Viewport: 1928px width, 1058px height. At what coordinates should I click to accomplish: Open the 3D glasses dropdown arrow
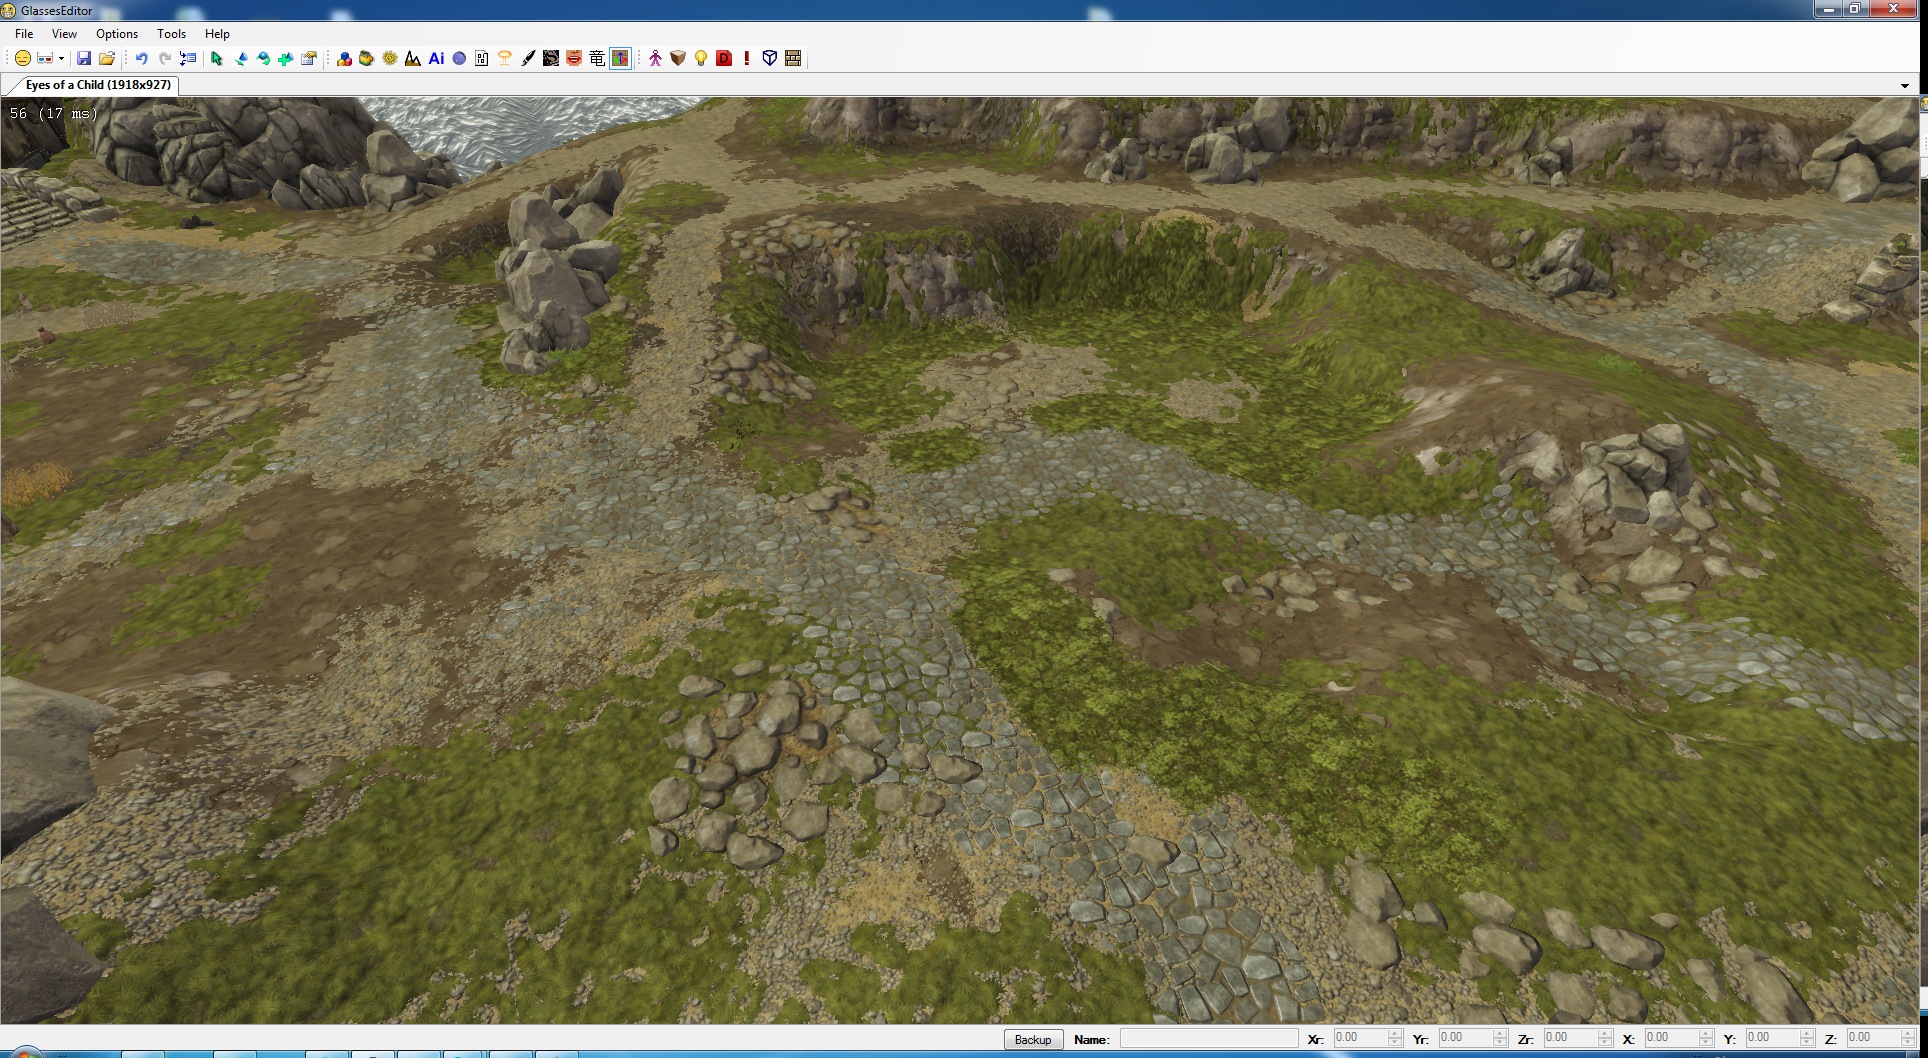(x=61, y=59)
